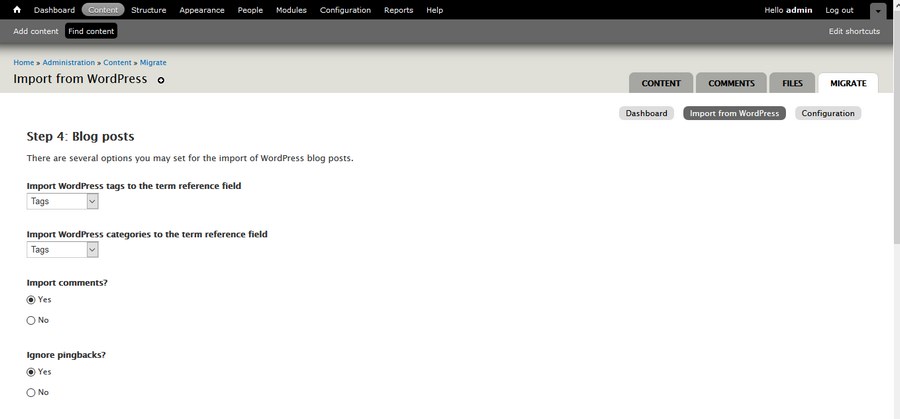
Task: Click the Home icon in the admin toolbar
Action: pos(17,10)
